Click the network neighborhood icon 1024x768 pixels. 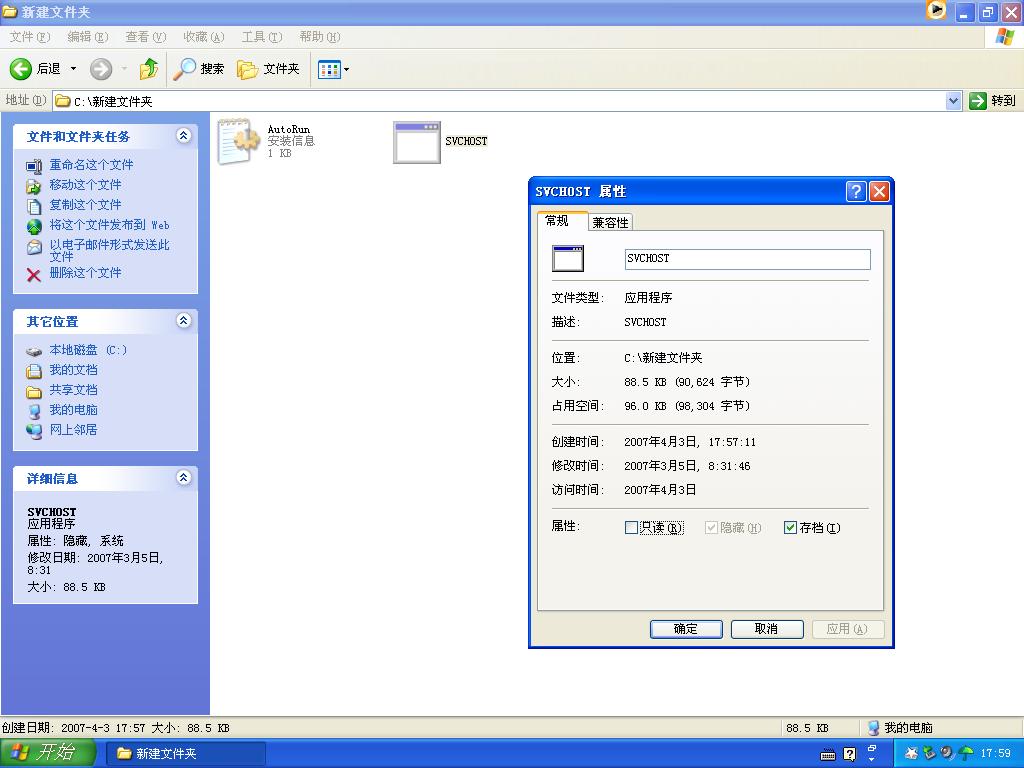point(34,430)
